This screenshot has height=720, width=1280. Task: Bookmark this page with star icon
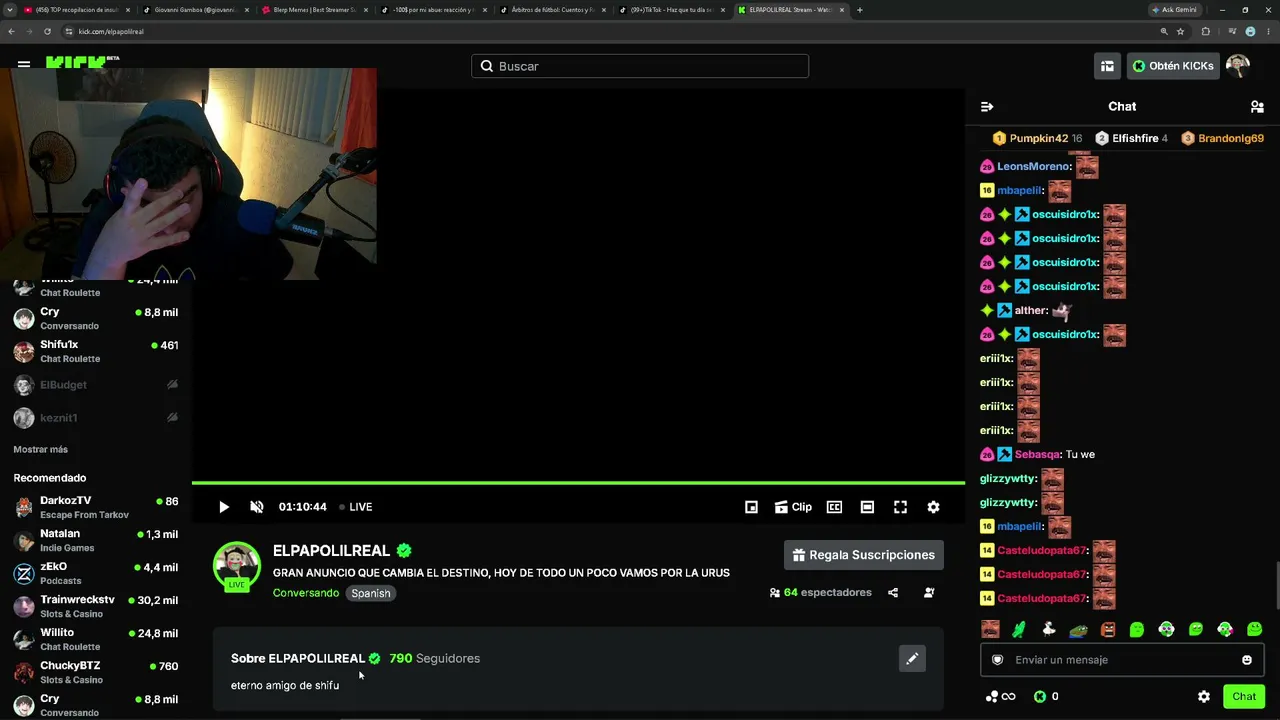point(1181,32)
